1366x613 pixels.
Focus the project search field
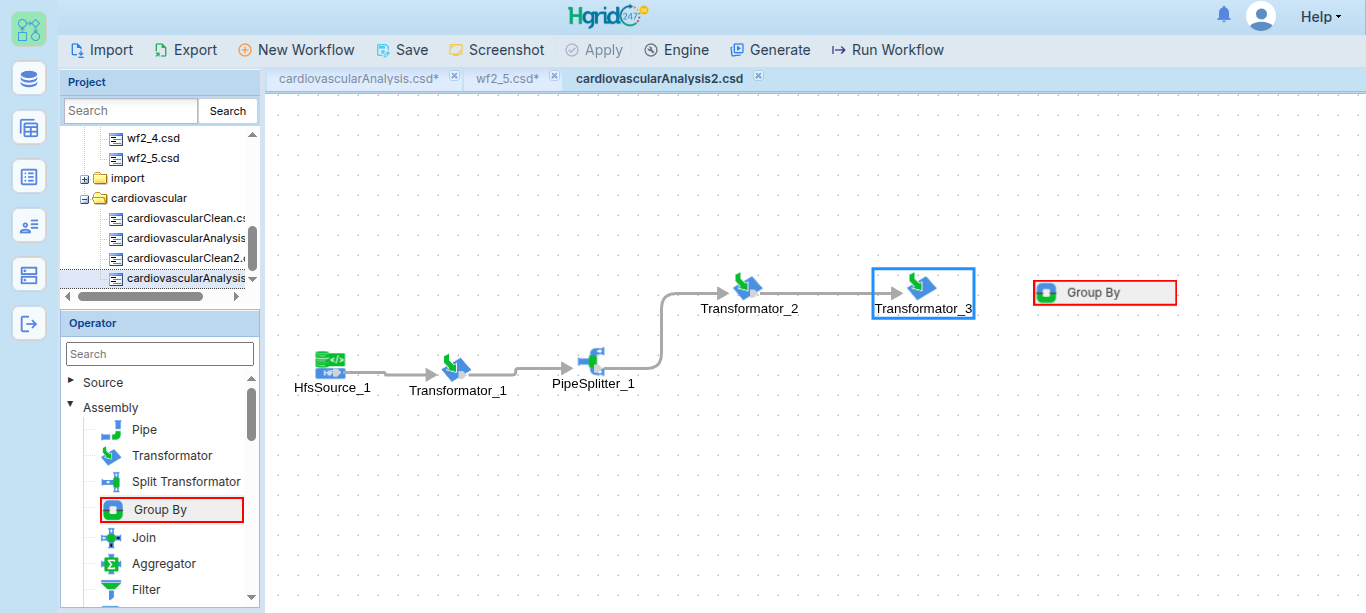point(131,111)
